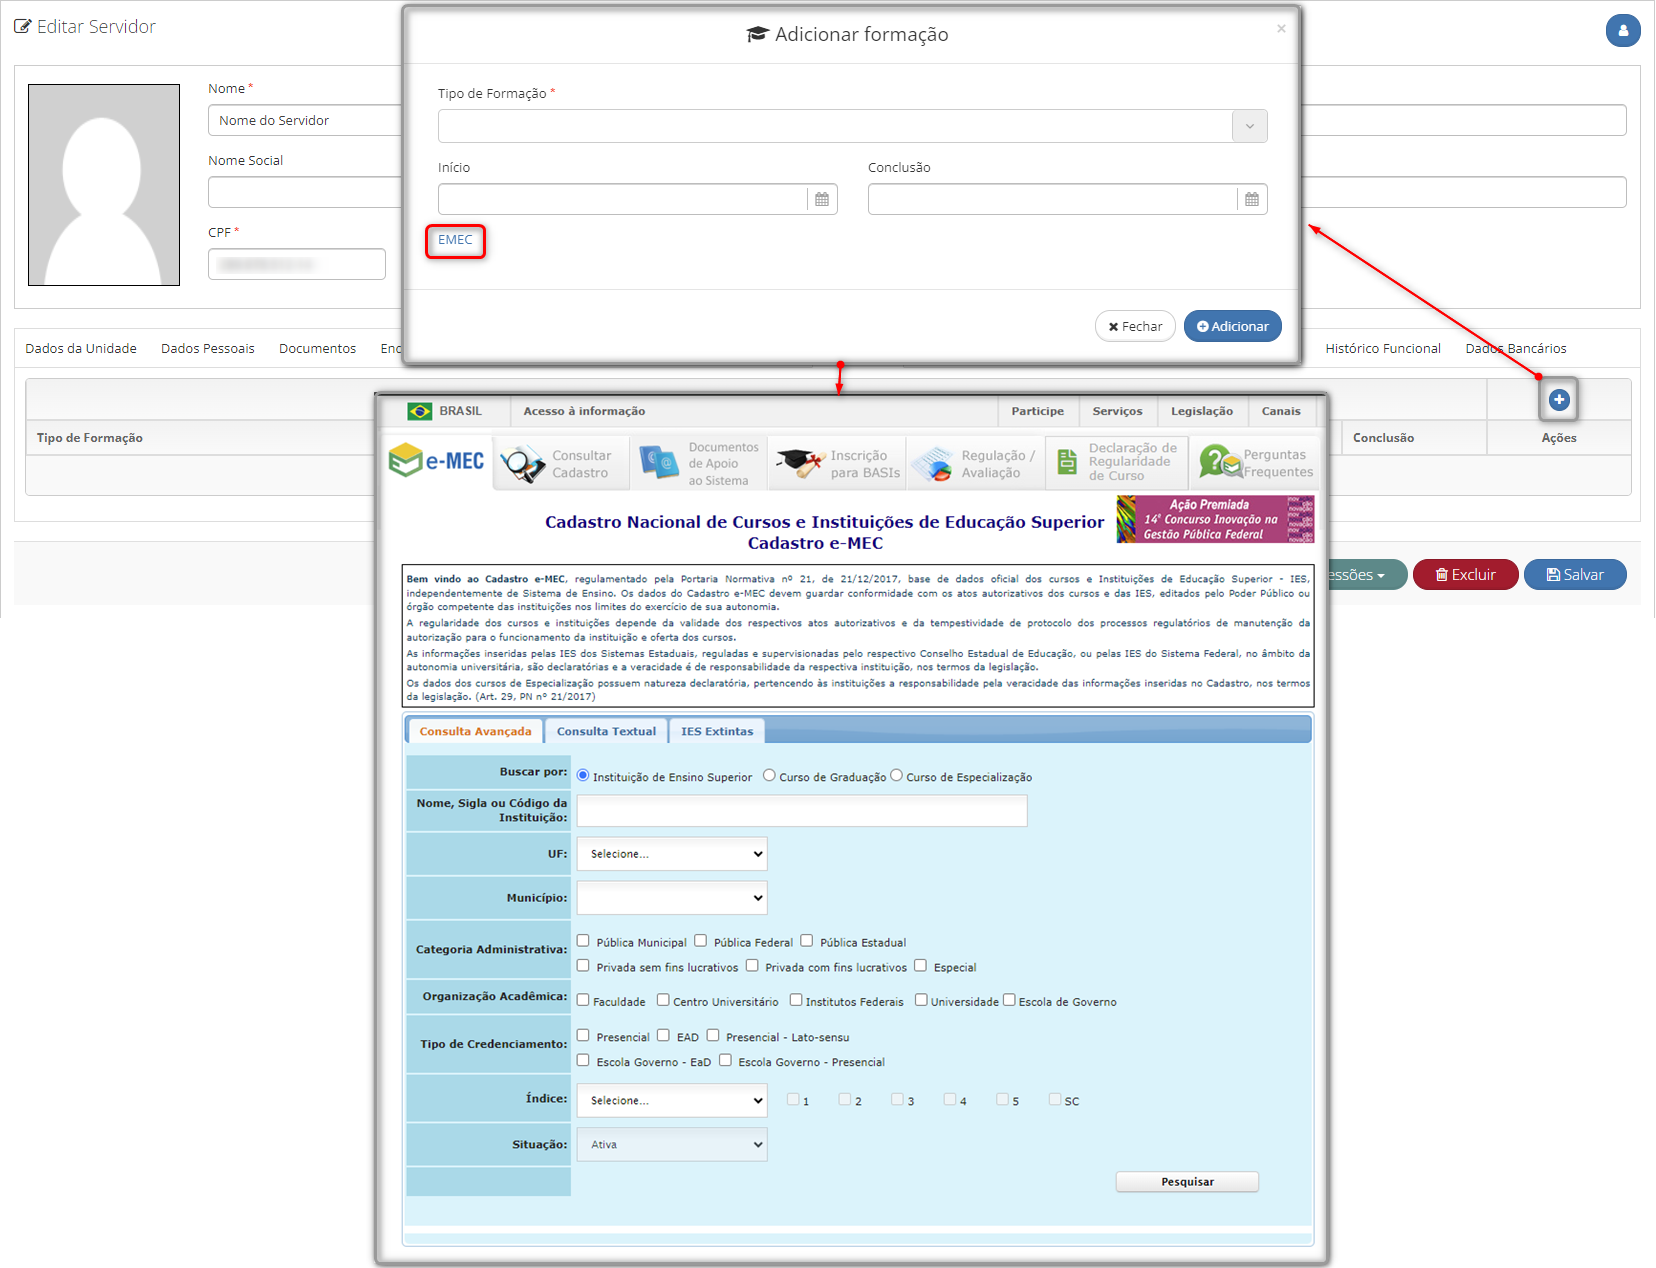
Task: Select Curso de Graduação radio
Action: tap(769, 775)
